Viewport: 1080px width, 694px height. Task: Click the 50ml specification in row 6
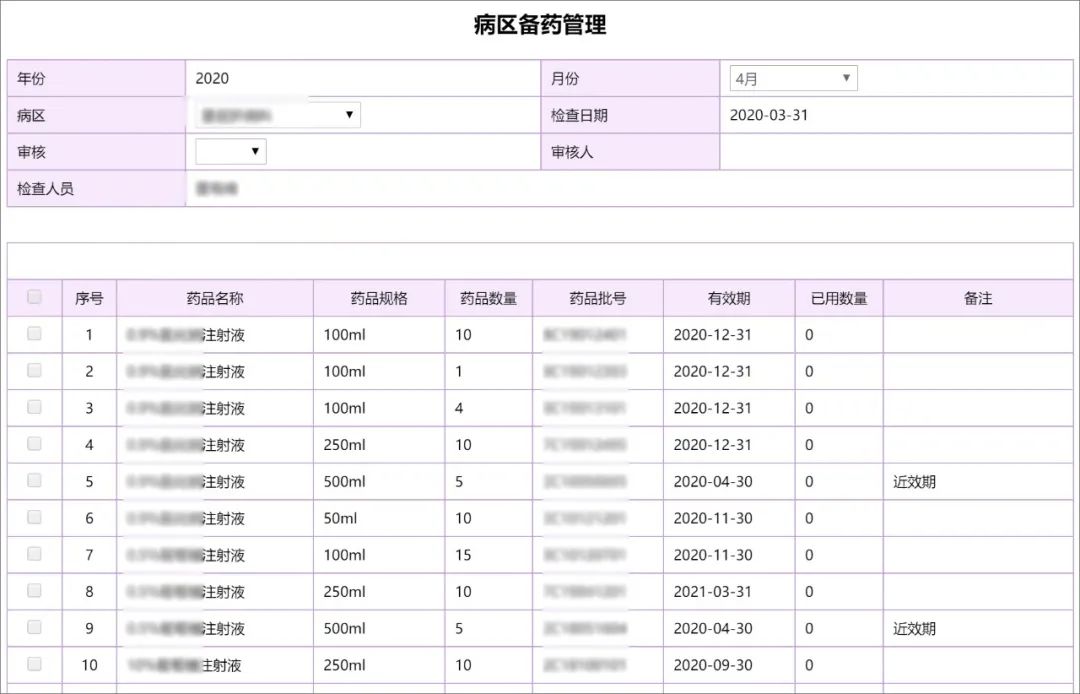340,518
